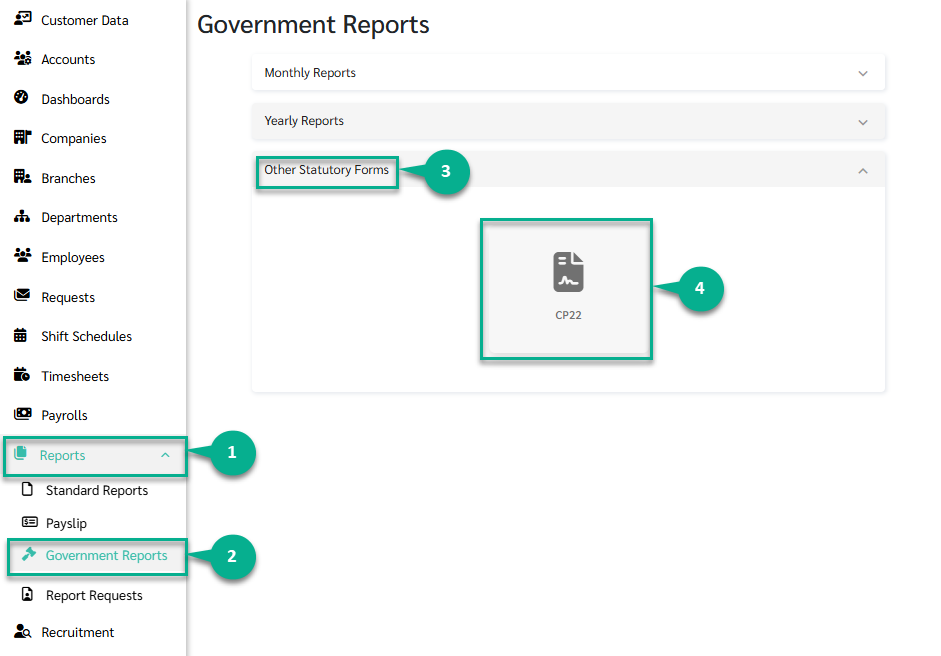Select Government Reports submenu item
The height and width of the screenshot is (656, 941).
click(x=106, y=556)
